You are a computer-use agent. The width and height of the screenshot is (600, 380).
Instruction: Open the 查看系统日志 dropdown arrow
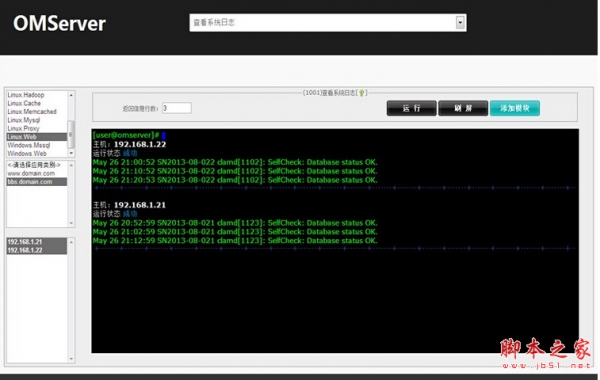(460, 23)
